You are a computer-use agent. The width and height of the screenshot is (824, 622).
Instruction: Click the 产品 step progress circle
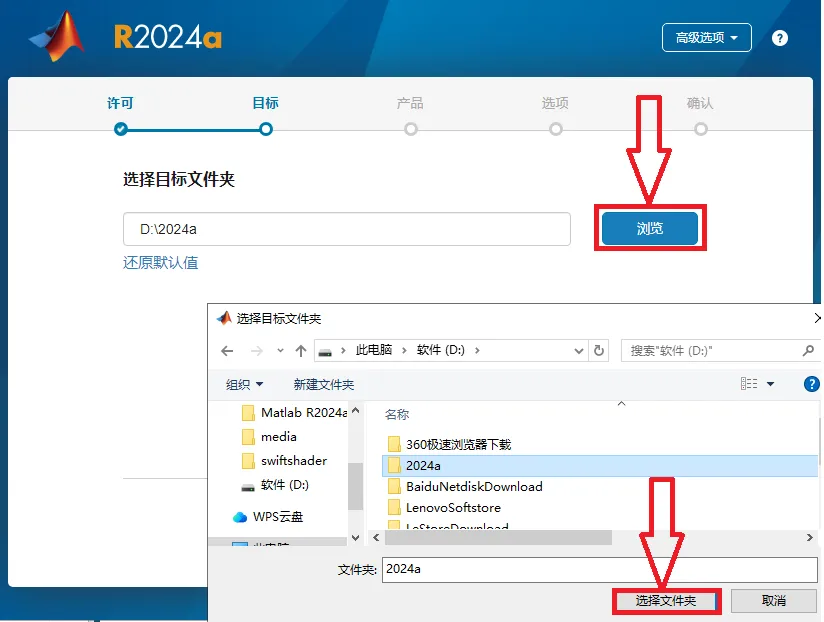[411, 129]
